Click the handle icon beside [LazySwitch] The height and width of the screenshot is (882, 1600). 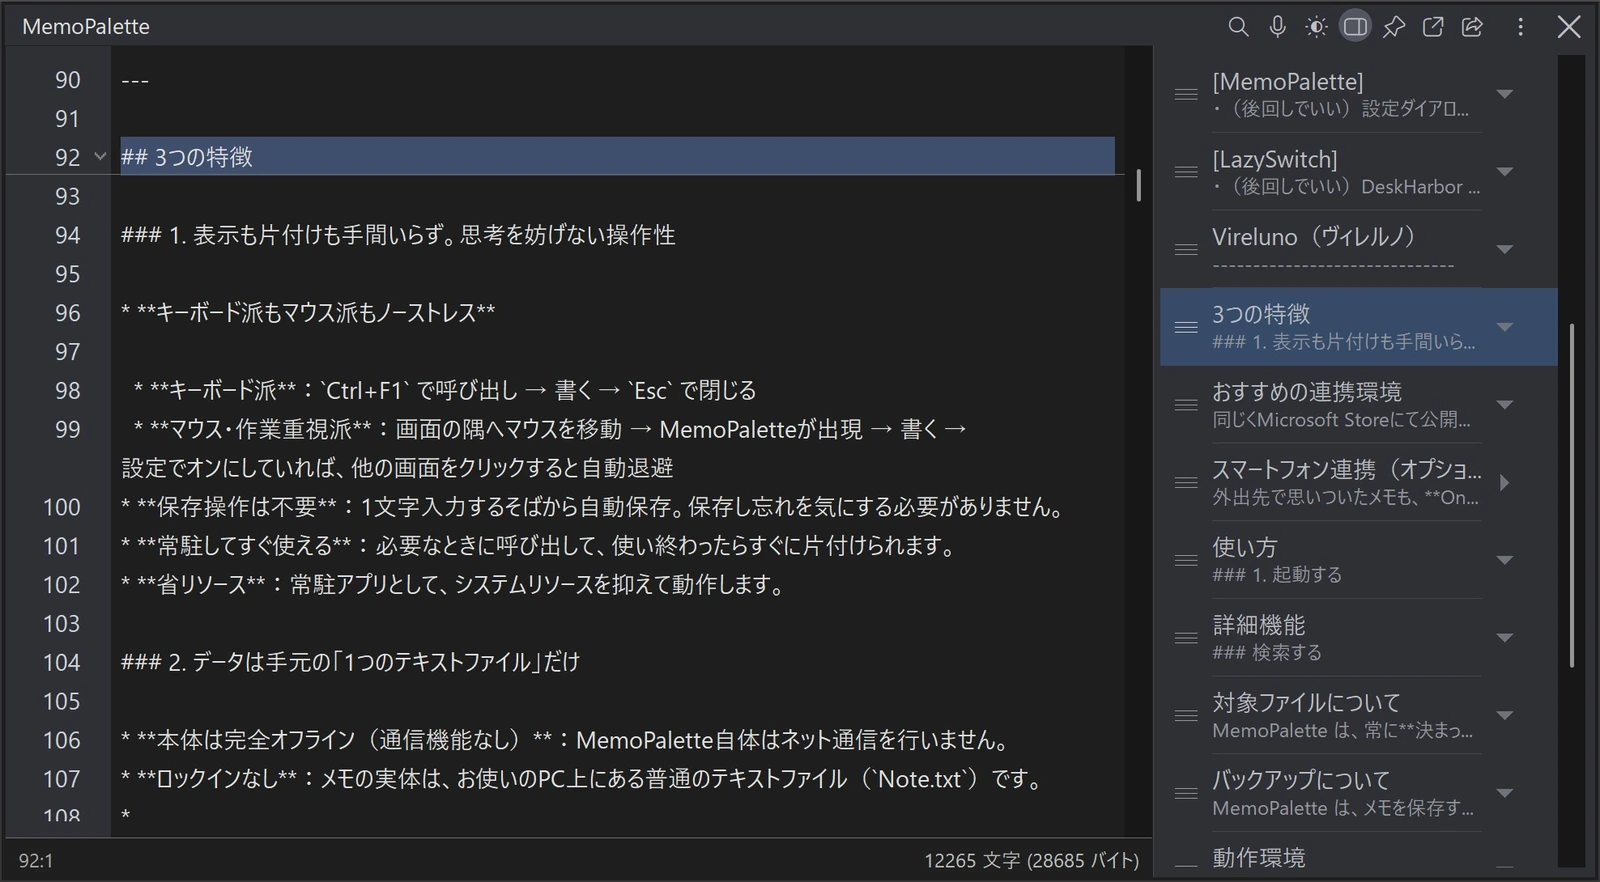coord(1186,172)
